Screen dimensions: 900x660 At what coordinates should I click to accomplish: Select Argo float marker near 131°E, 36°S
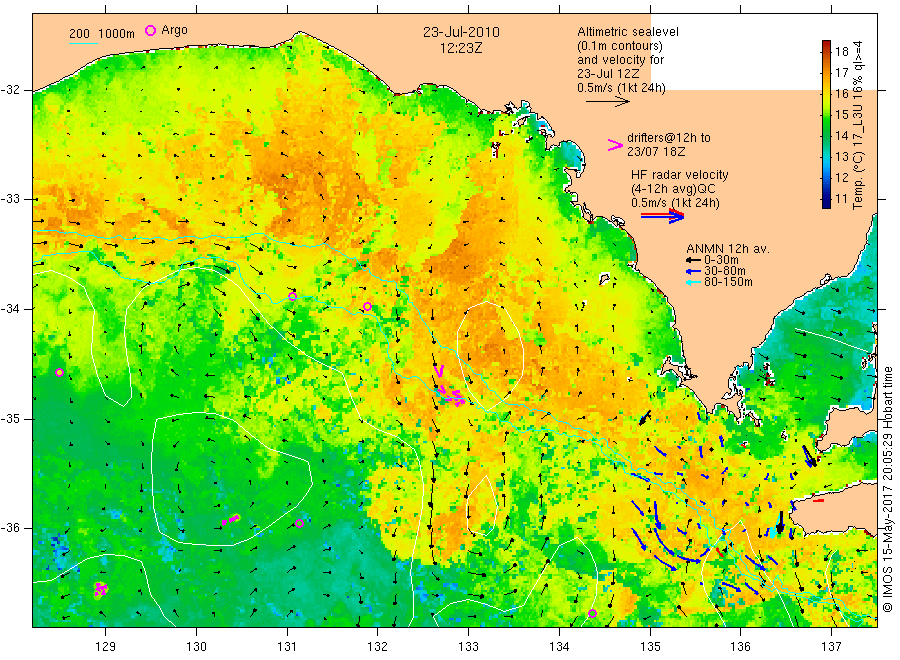pos(299,523)
